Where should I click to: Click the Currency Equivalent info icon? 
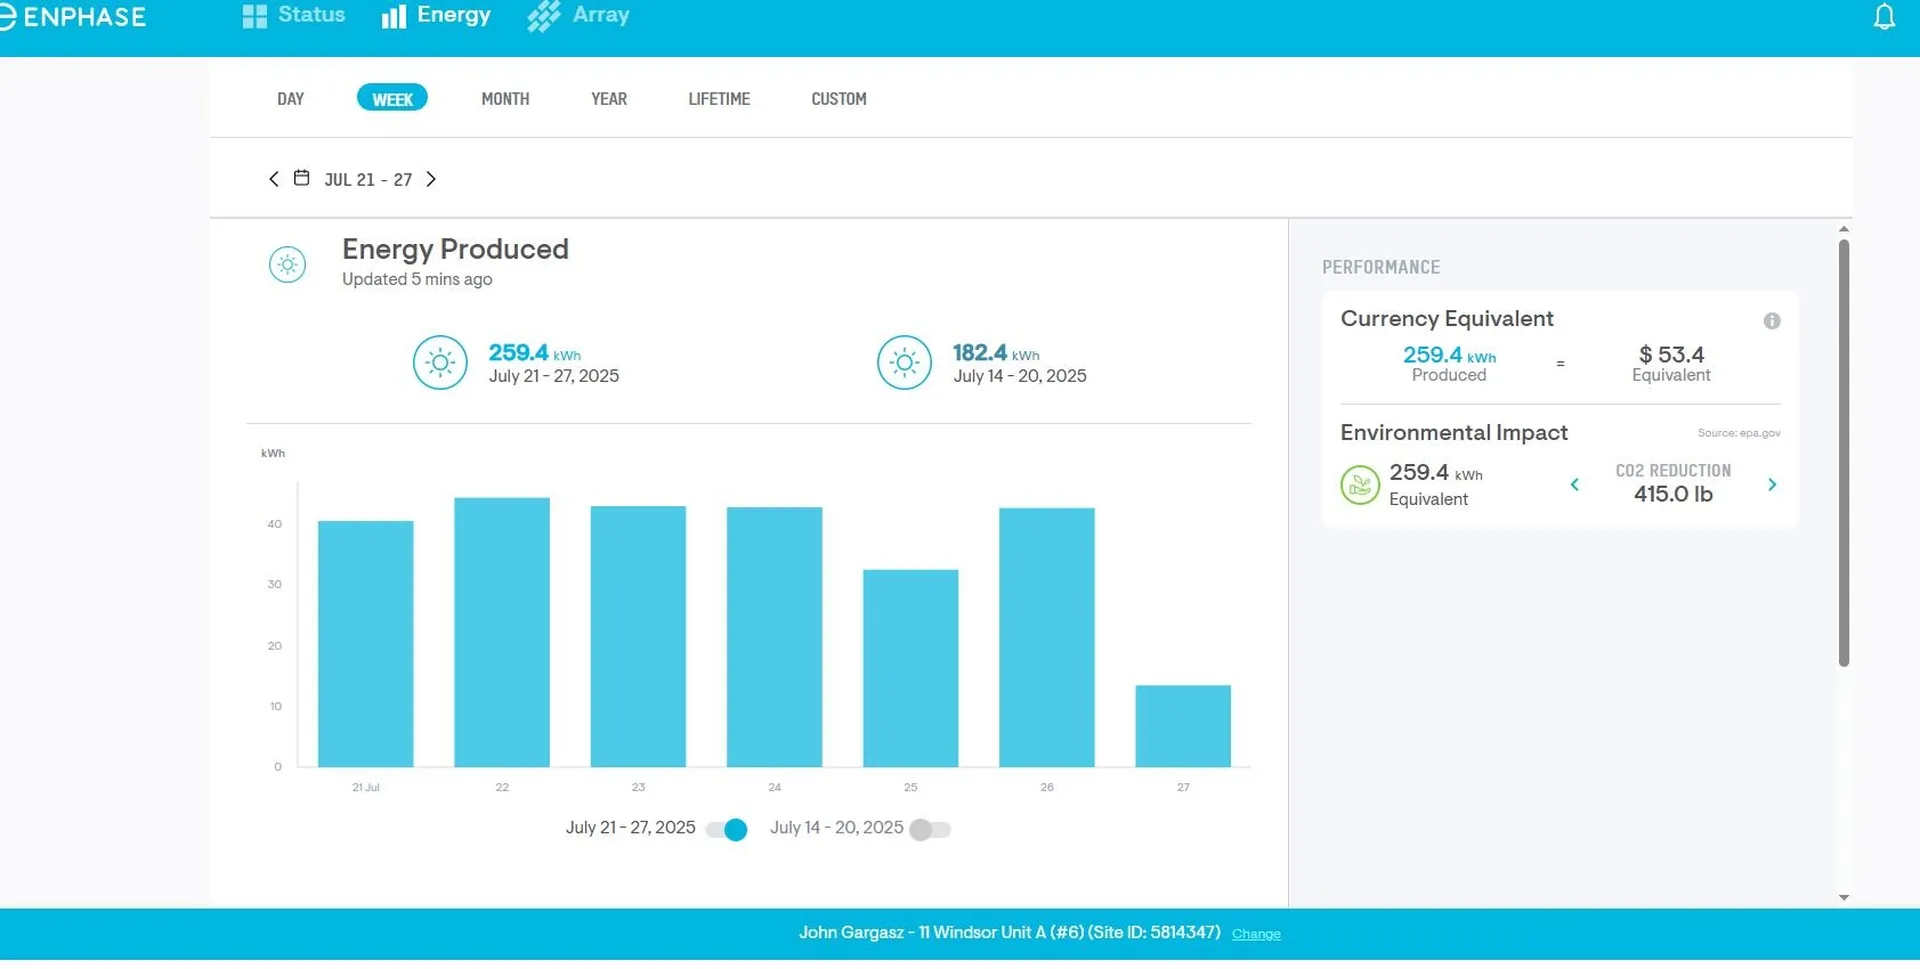pyautogui.click(x=1771, y=321)
